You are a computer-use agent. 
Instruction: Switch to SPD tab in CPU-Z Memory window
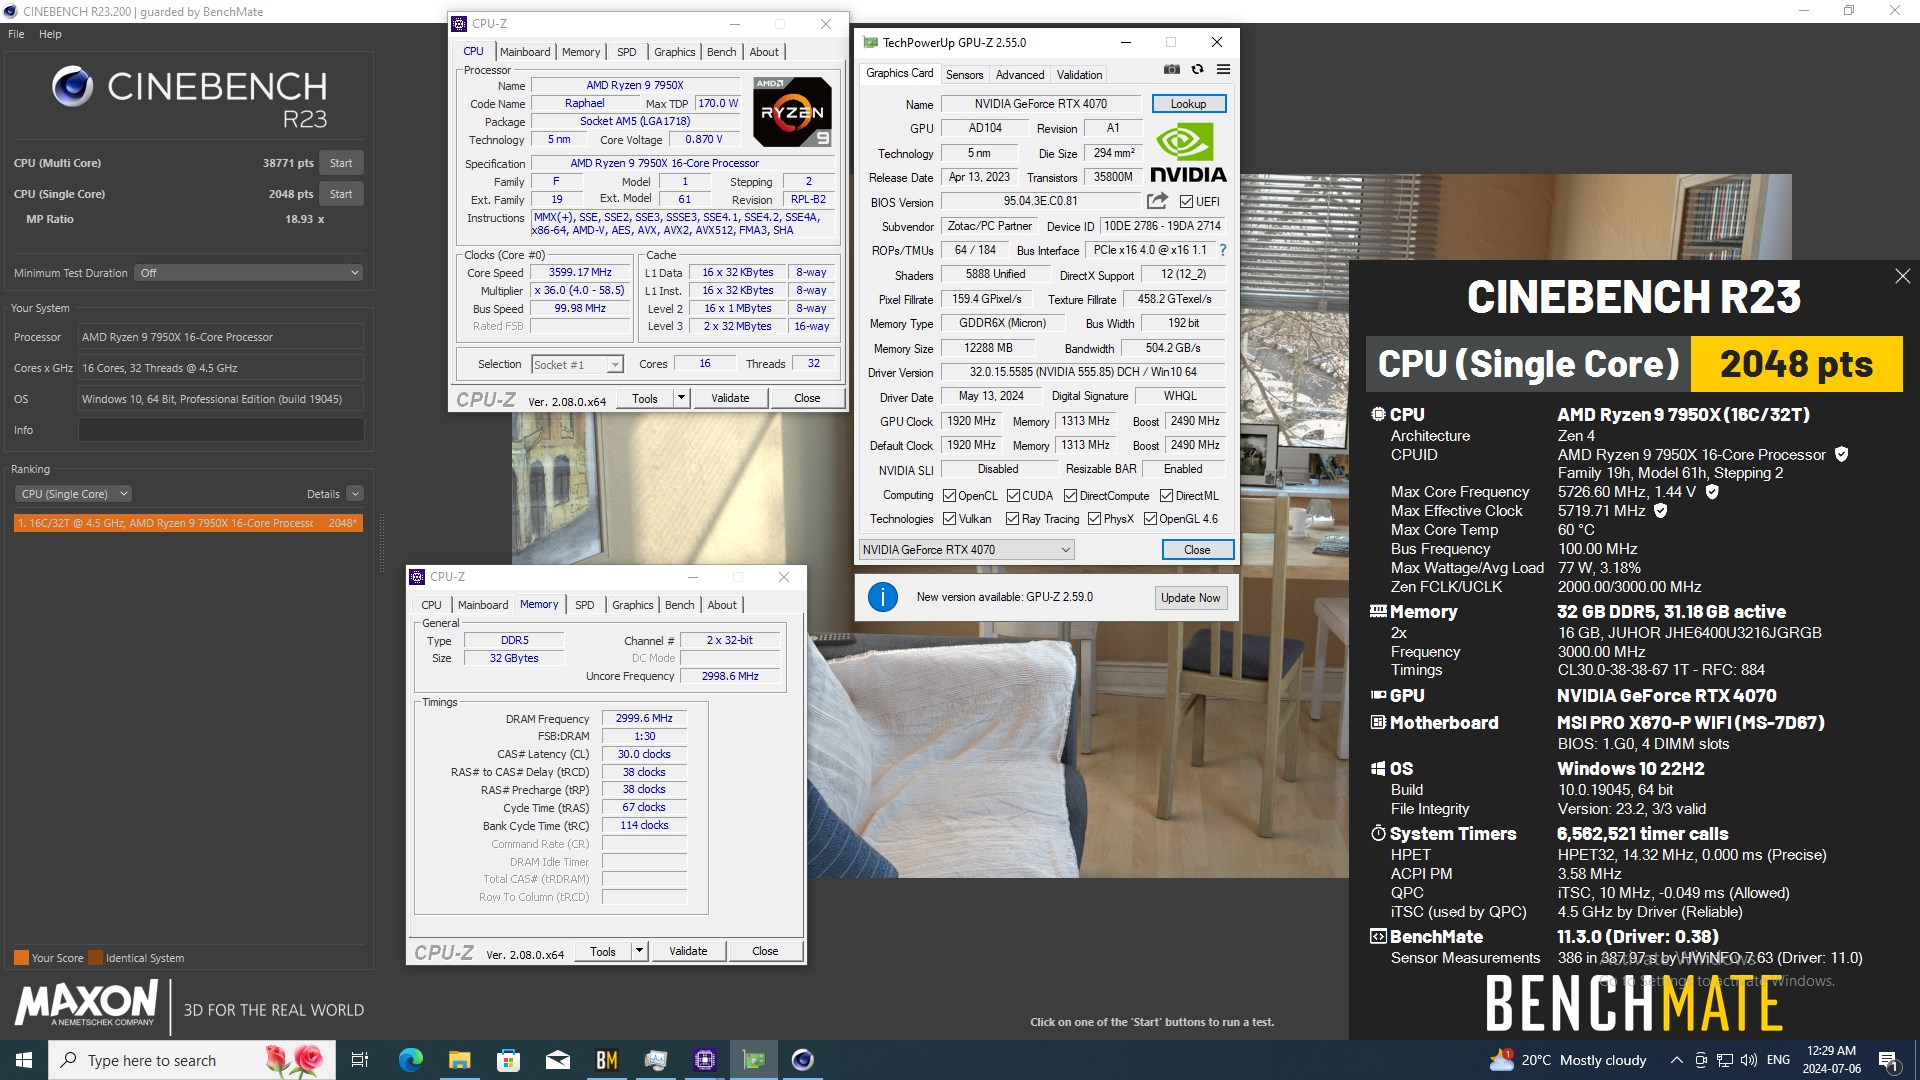coord(585,605)
